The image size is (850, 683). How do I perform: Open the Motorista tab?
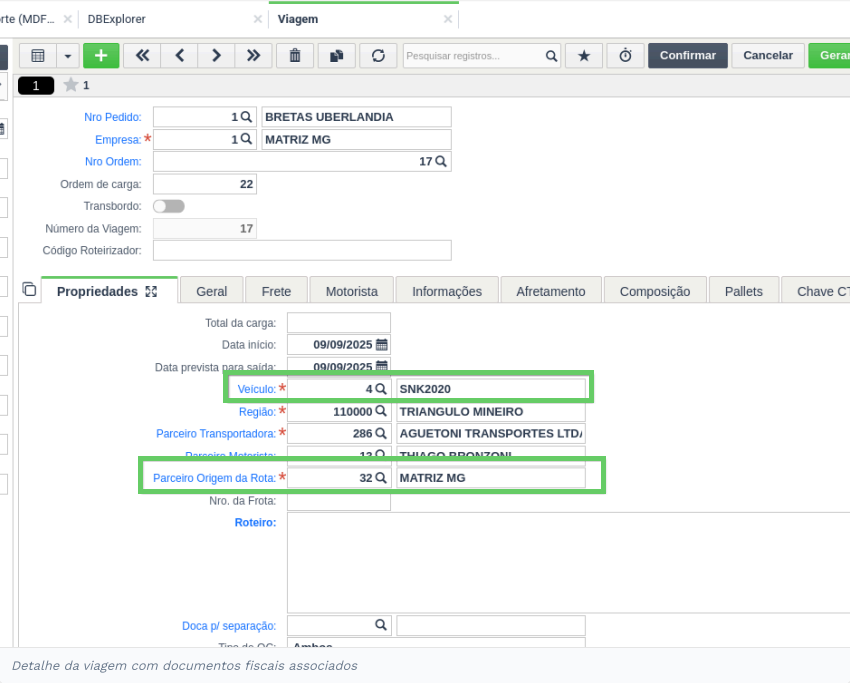click(352, 292)
